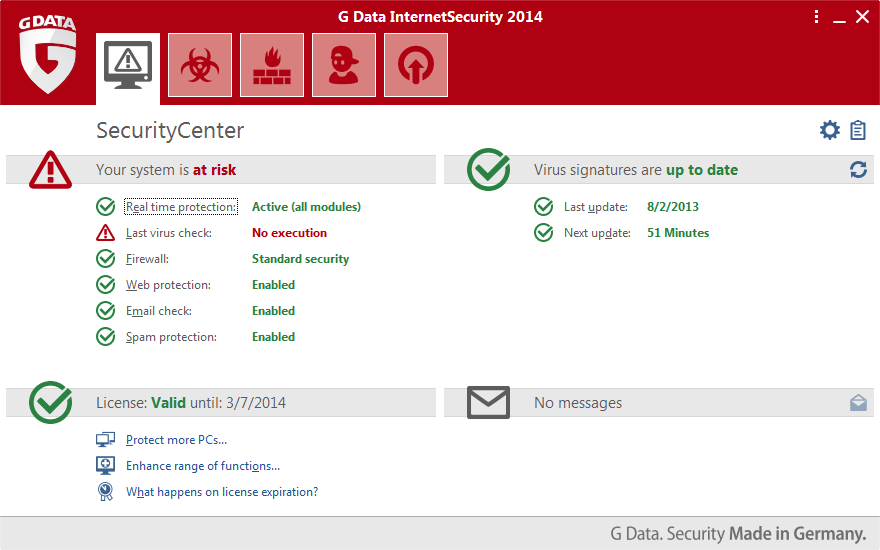Click the three-dot menu in title bar
Viewport: 880px width, 550px height.
tap(816, 17)
